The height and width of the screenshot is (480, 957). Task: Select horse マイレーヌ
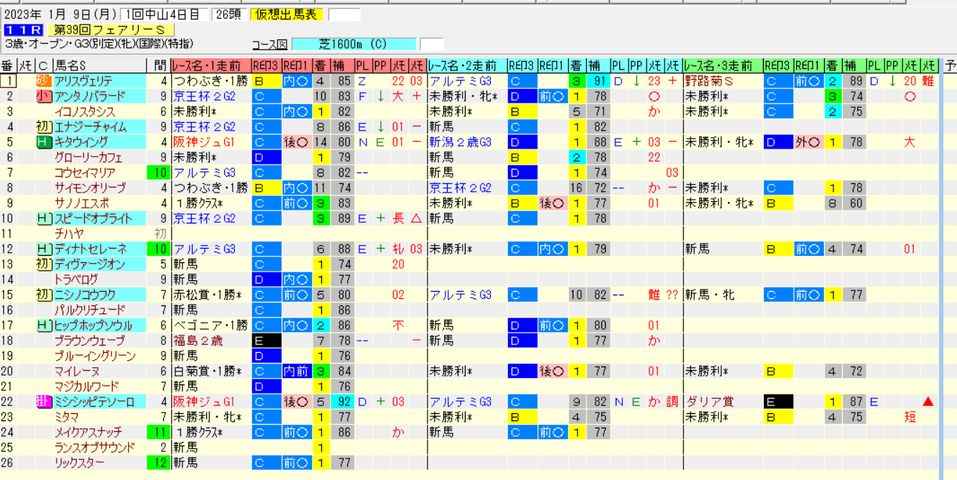point(99,371)
